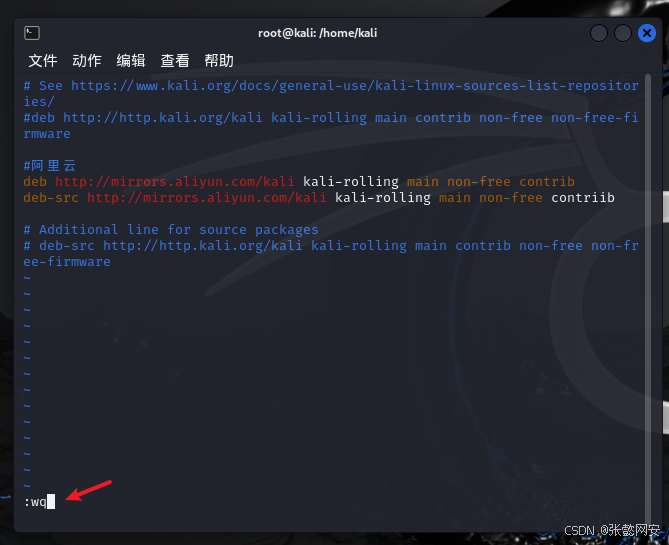
Task: Click the misspelled word contriib
Action: 583,198
